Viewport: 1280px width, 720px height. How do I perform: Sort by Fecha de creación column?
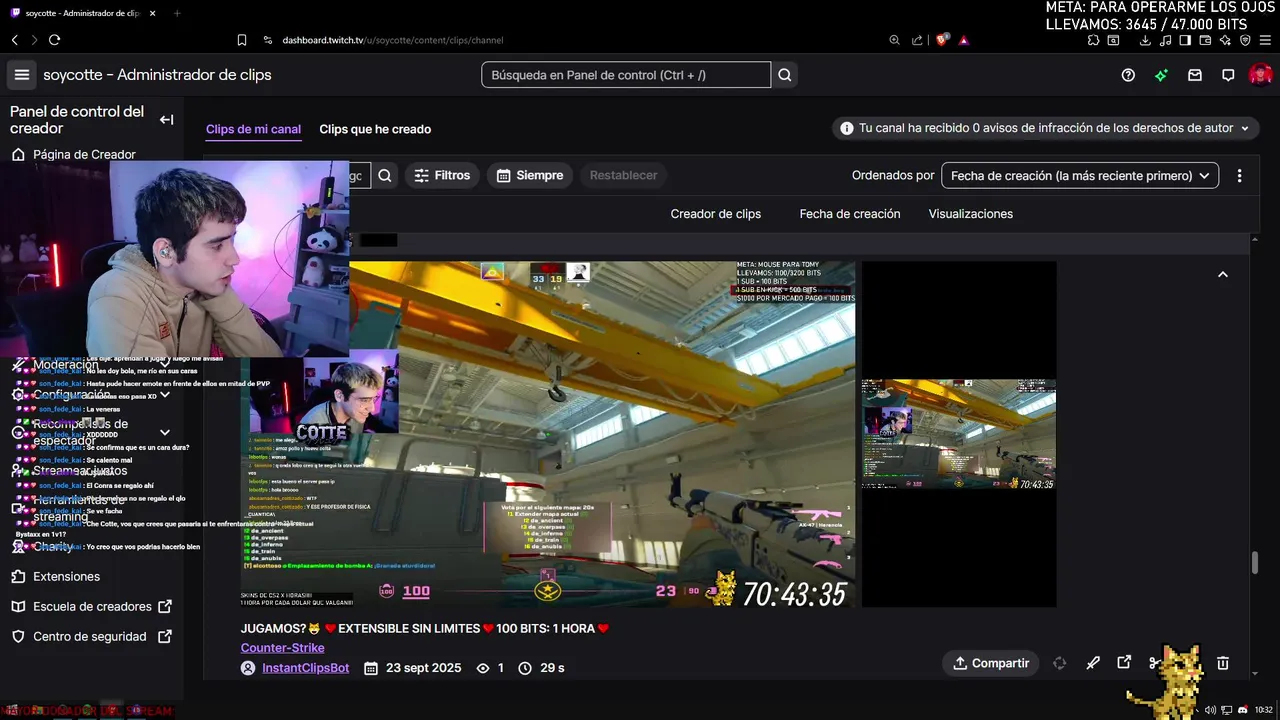click(850, 214)
